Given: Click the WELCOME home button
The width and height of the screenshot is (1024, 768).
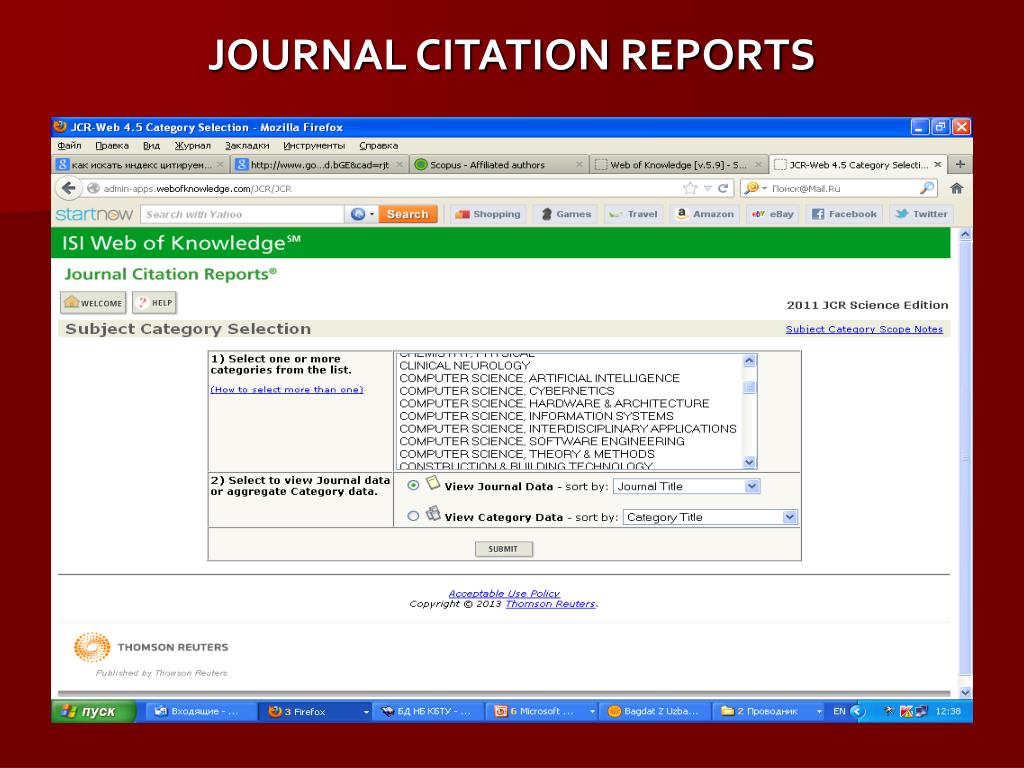Looking at the screenshot, I should click(x=93, y=302).
